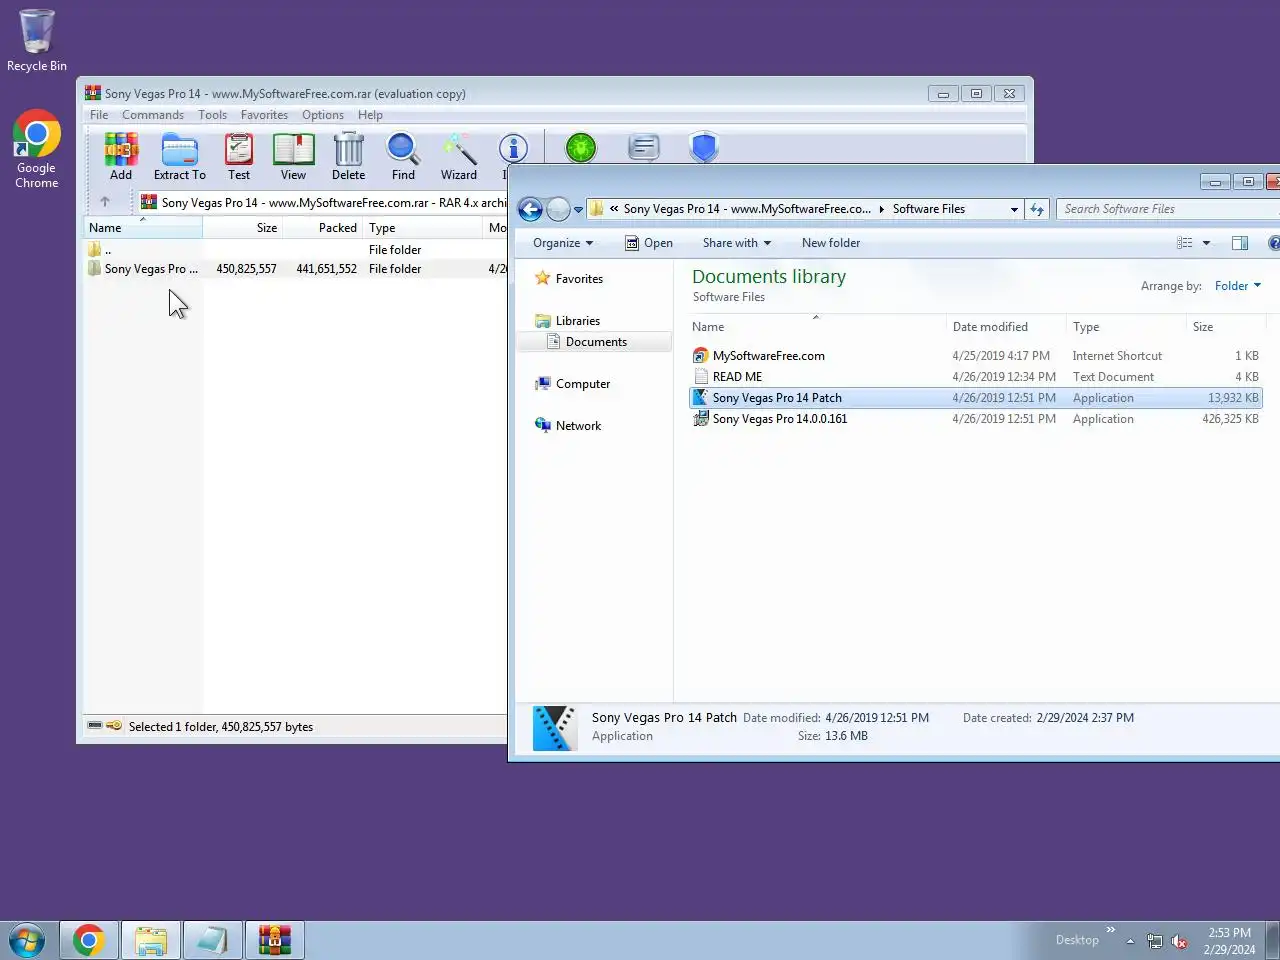Sort by the Type column in Explorer
Image resolution: width=1280 pixels, height=960 pixels.
(x=1126, y=327)
